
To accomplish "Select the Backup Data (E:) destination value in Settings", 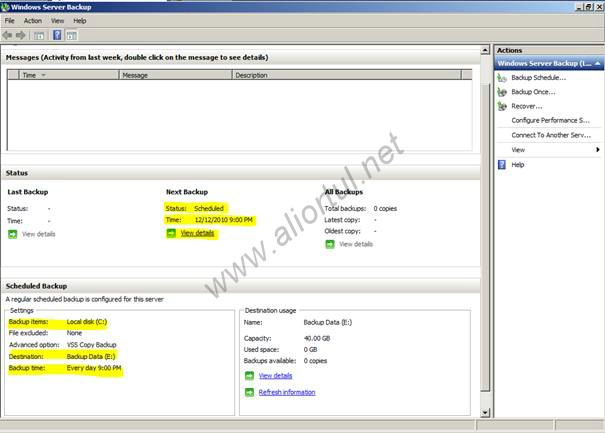I will (x=91, y=357).
